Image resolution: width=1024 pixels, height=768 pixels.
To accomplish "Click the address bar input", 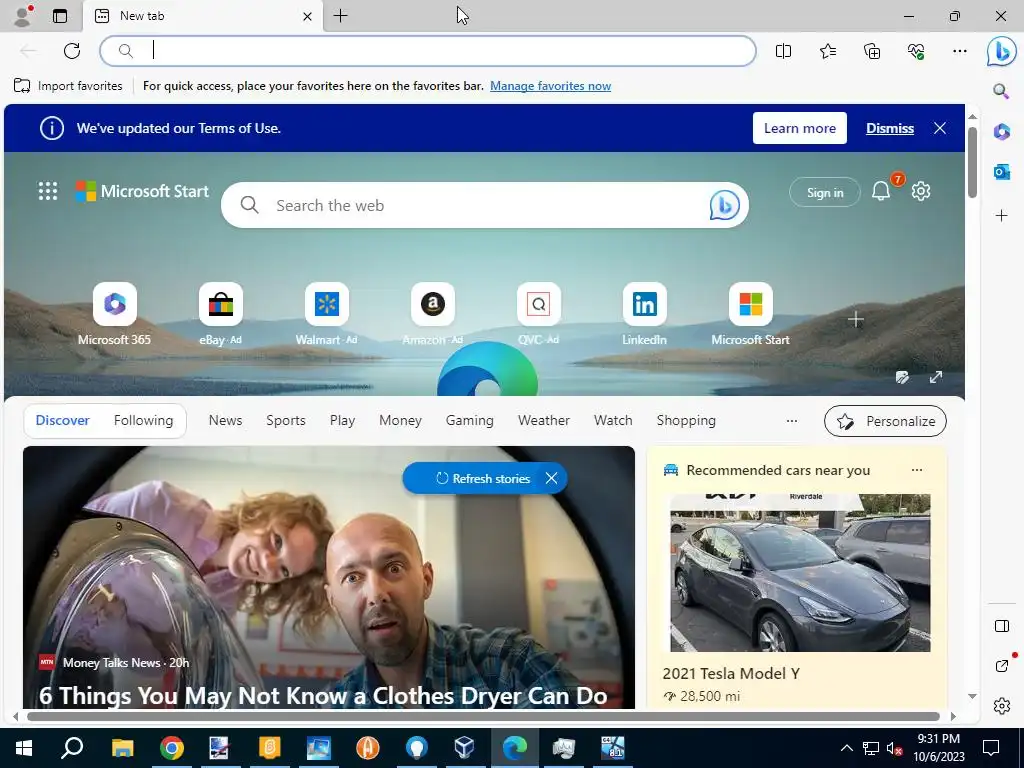I will coord(428,51).
